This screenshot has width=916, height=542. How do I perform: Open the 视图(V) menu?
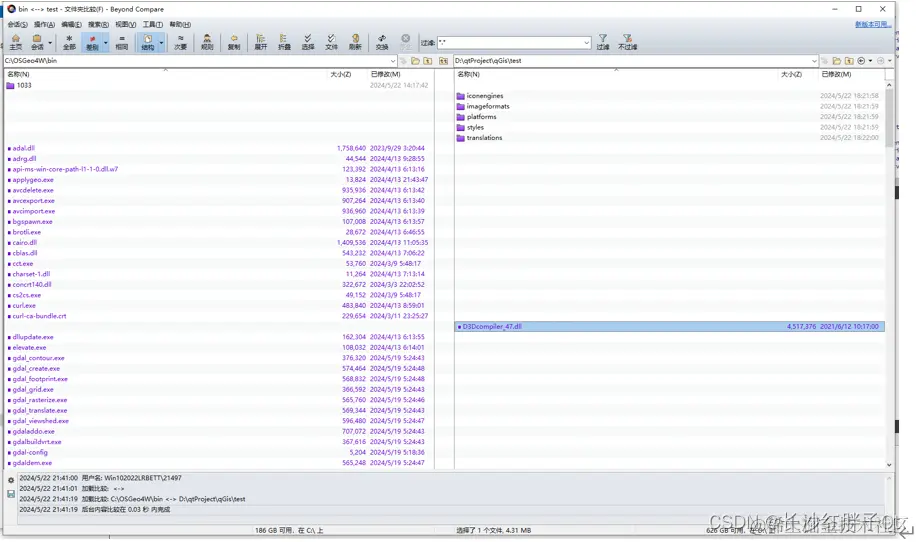(125, 25)
